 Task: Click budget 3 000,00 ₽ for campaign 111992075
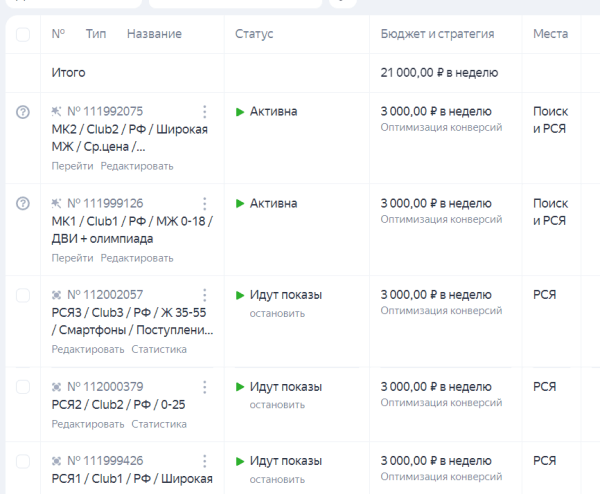436,111
